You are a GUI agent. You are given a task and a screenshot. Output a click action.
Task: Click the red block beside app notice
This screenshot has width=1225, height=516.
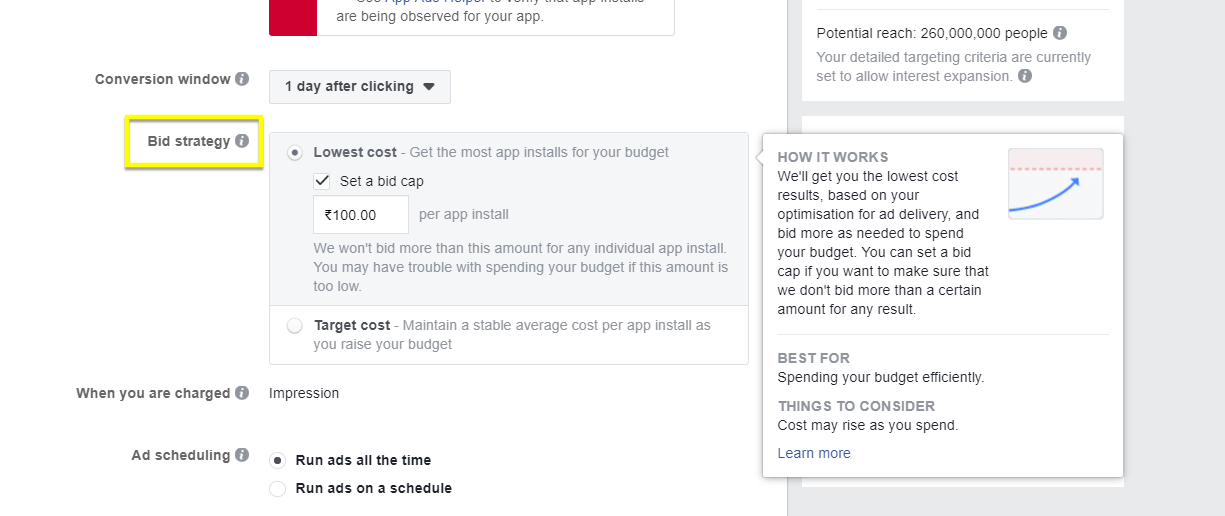coord(293,17)
